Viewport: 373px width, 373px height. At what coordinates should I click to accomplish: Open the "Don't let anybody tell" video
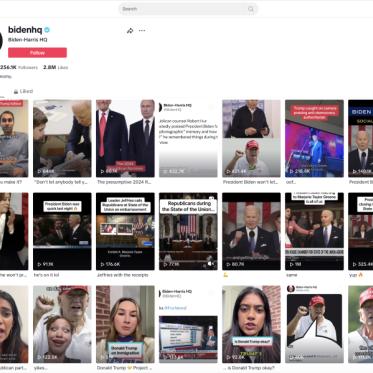pyautogui.click(x=62, y=138)
